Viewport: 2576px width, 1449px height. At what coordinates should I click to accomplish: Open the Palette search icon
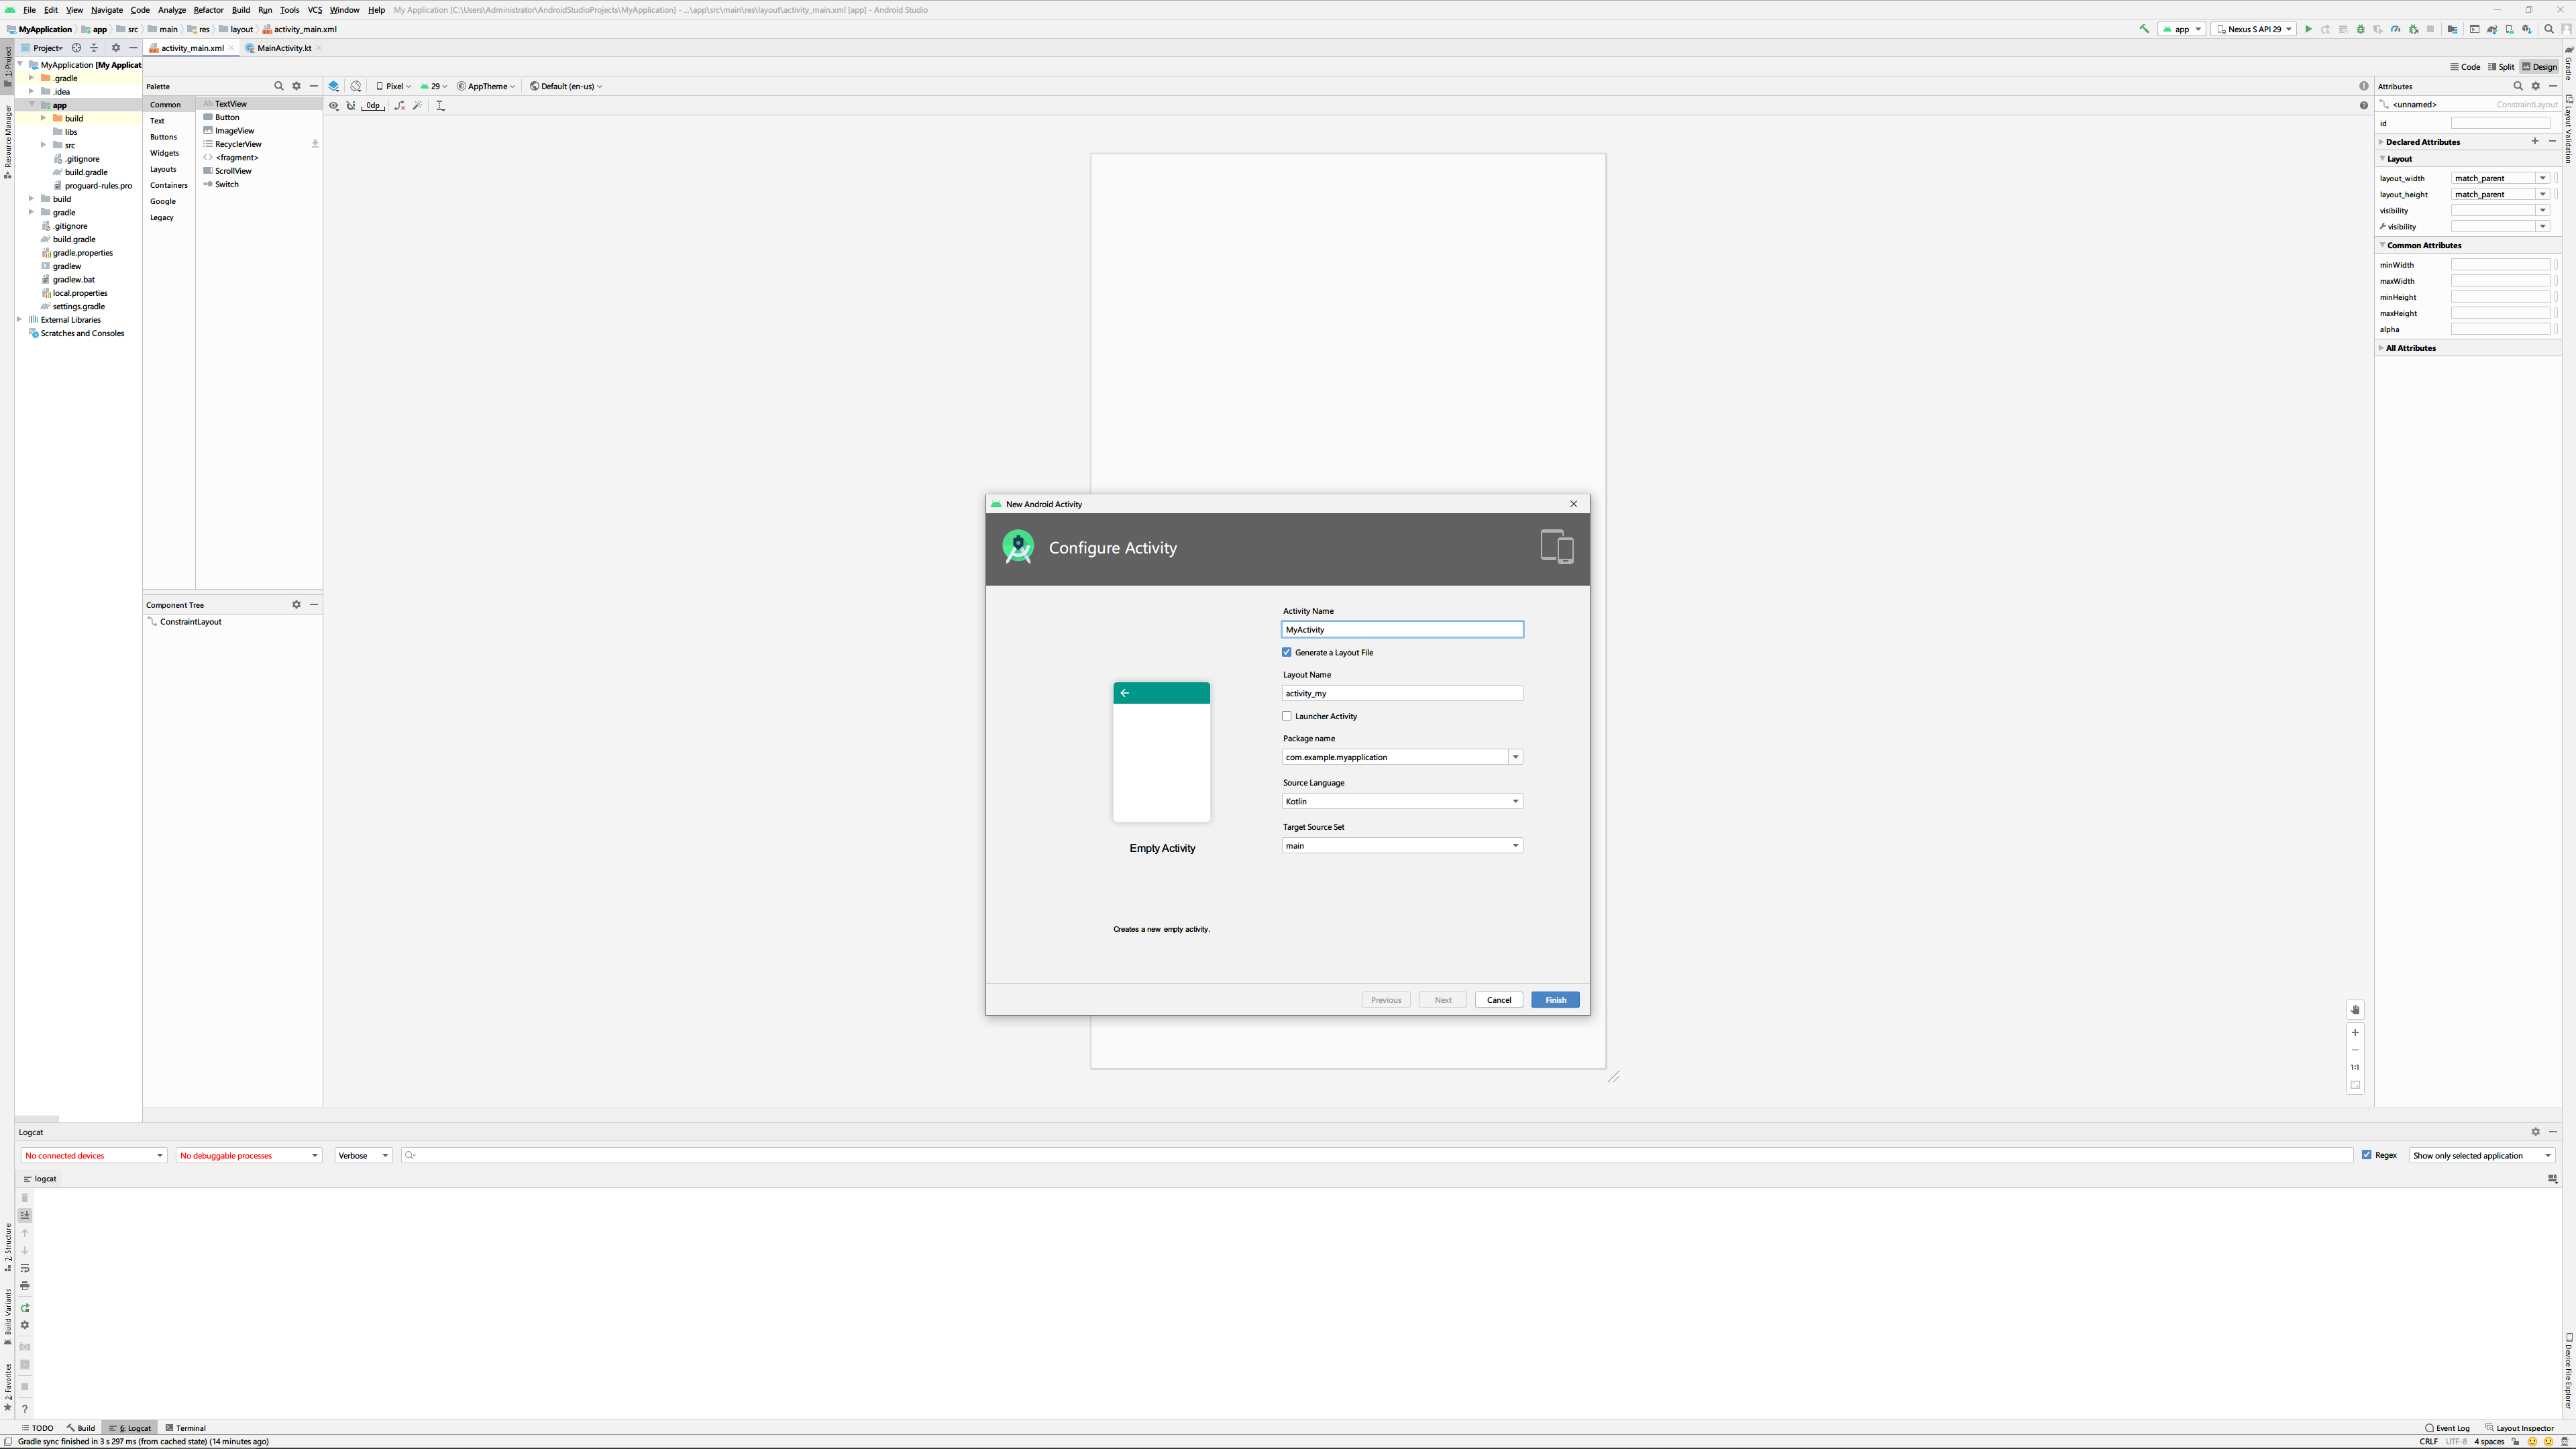pos(279,86)
